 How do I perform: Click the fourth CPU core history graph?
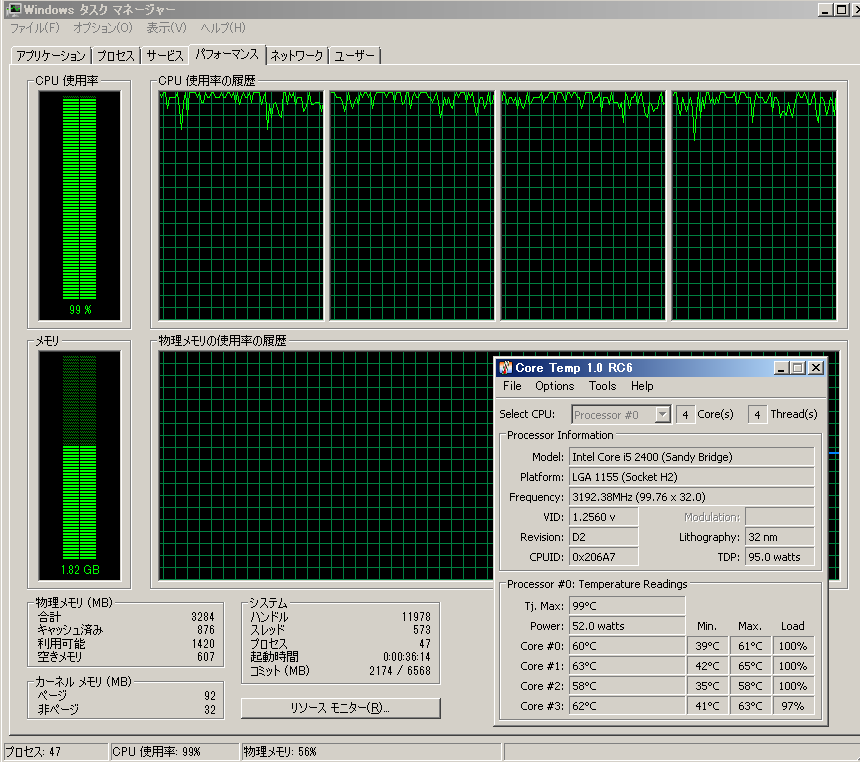click(x=754, y=205)
